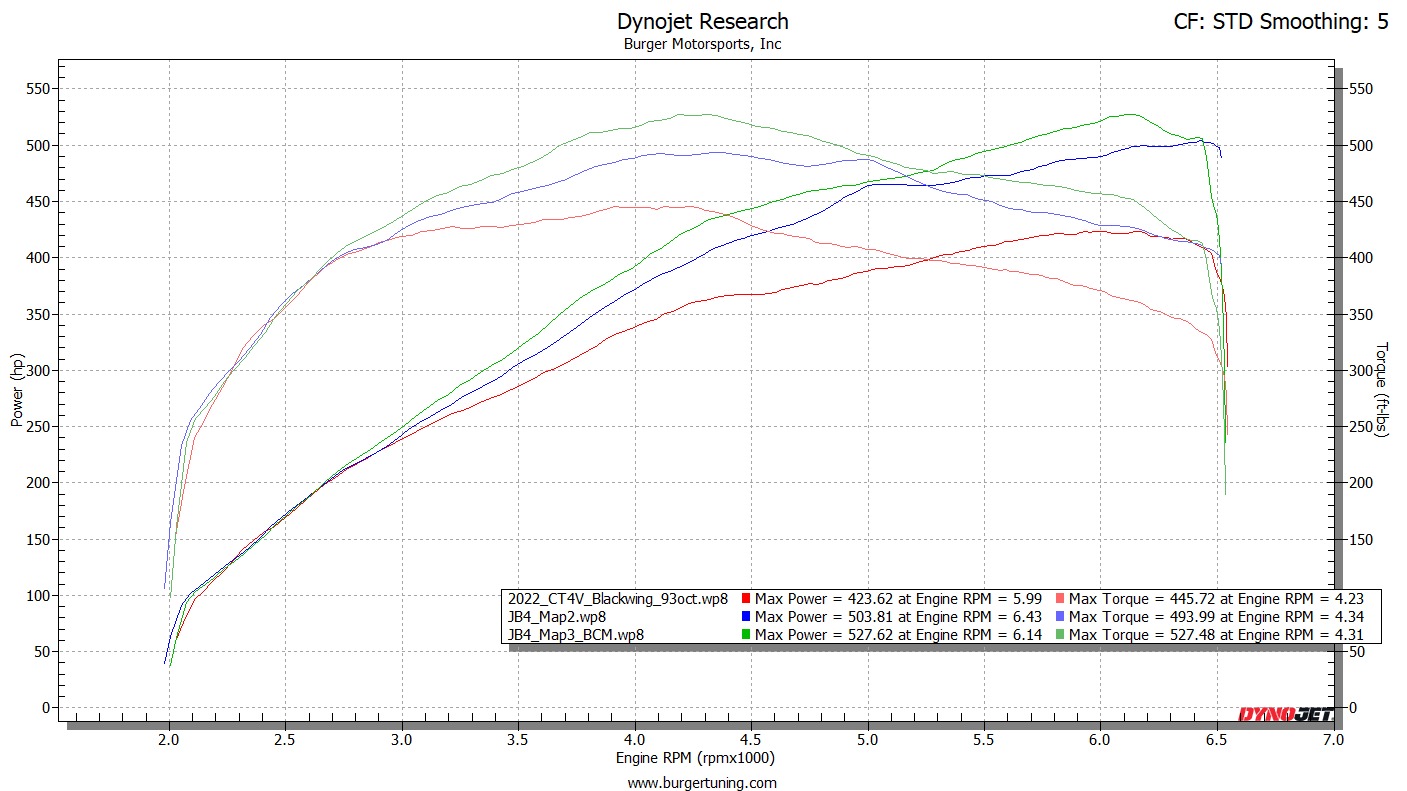Click the Power (hp) axis title
Screen dimensions: 1407x791
pyautogui.click(x=17, y=389)
